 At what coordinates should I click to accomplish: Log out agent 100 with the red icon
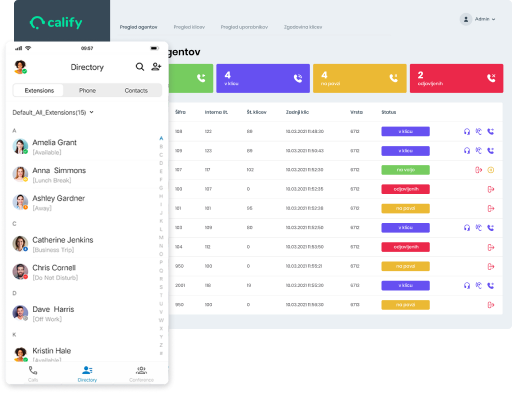point(491,189)
